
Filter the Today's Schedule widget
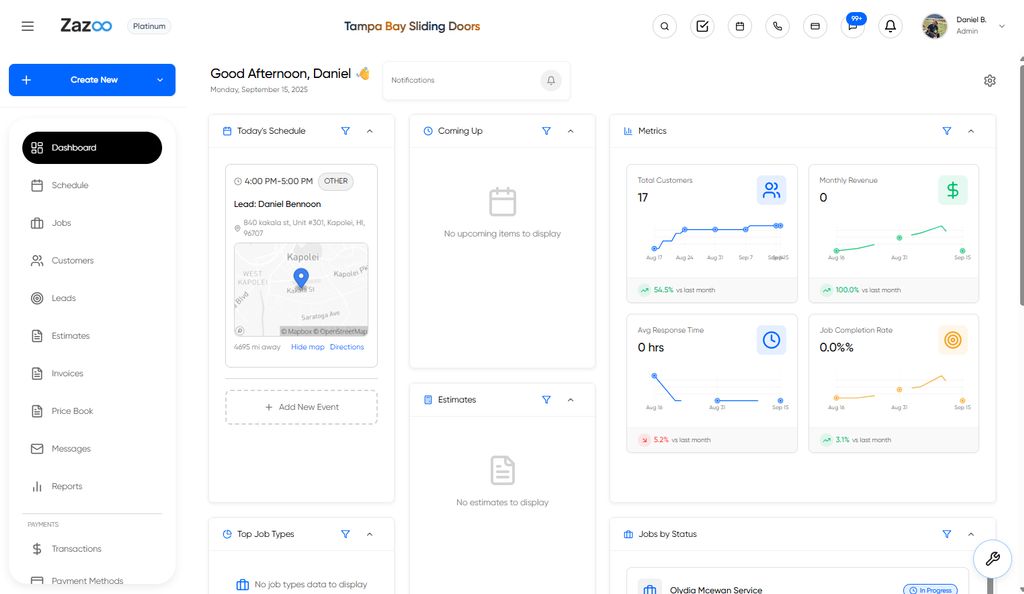[x=346, y=131]
